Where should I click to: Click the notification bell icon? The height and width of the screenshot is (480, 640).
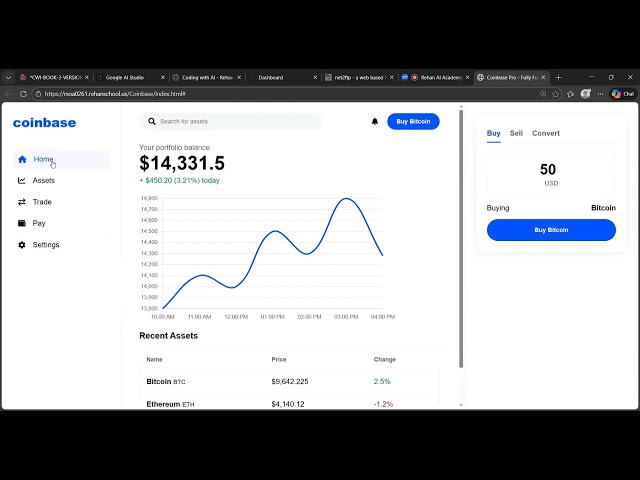click(375, 122)
